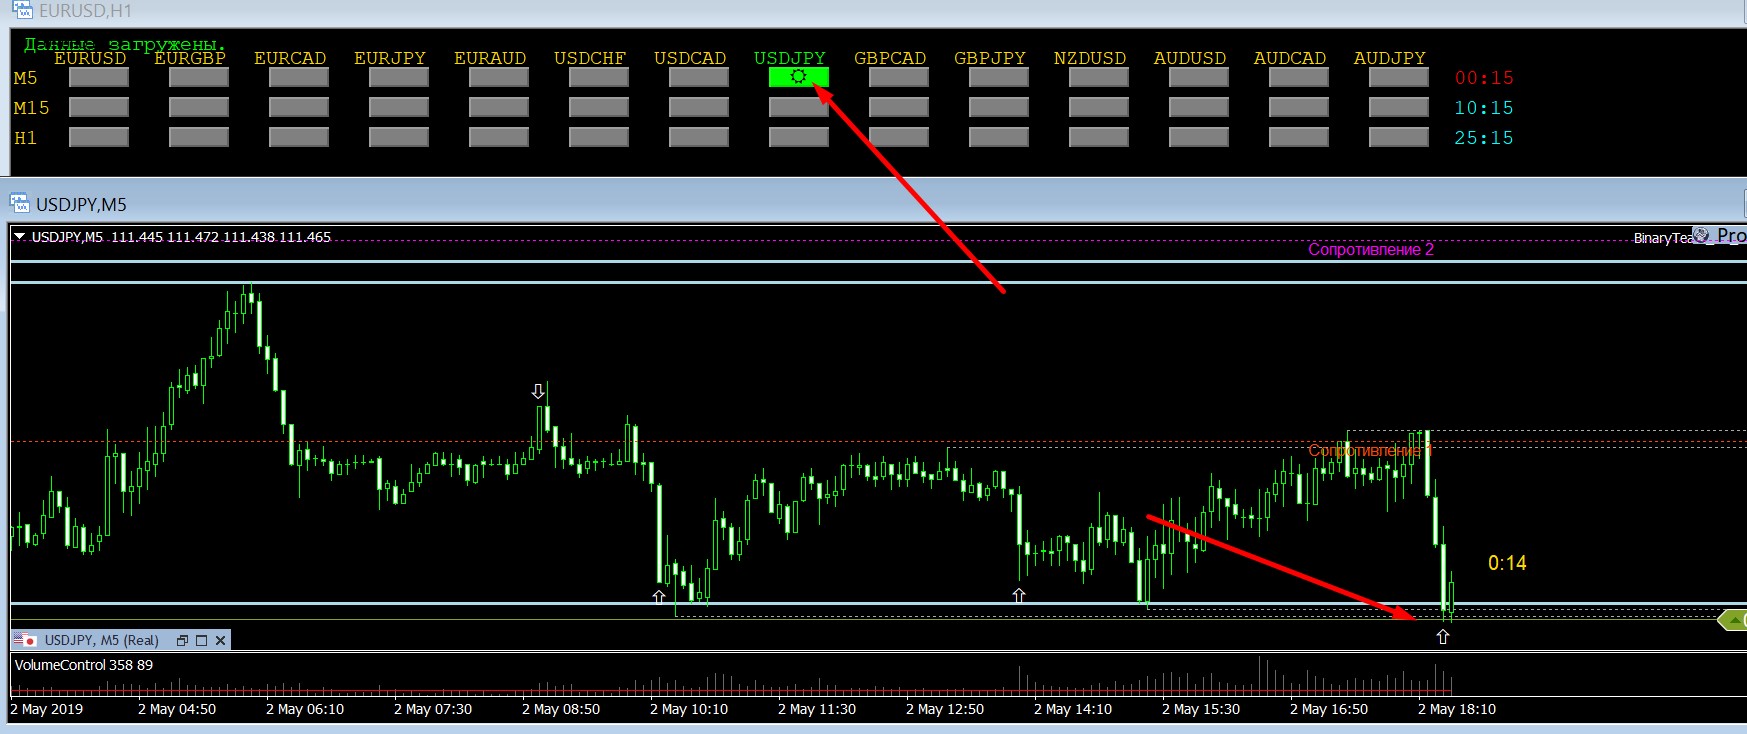Click the GBPCAD H1 signal button
This screenshot has height=734, width=1747.
(898, 137)
